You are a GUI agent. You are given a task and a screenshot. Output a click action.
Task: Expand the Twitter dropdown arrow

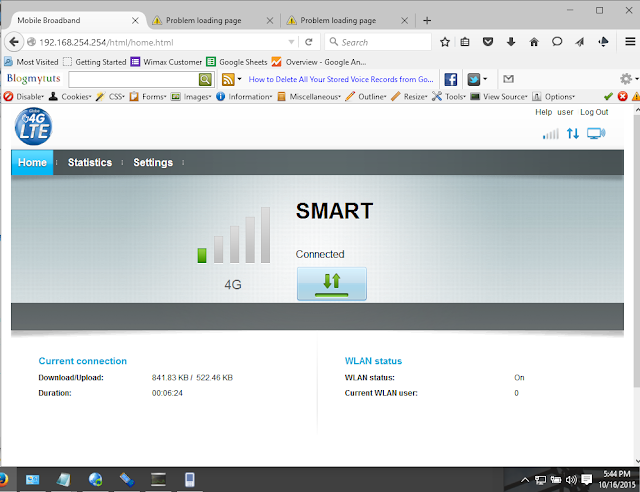pyautogui.click(x=485, y=79)
